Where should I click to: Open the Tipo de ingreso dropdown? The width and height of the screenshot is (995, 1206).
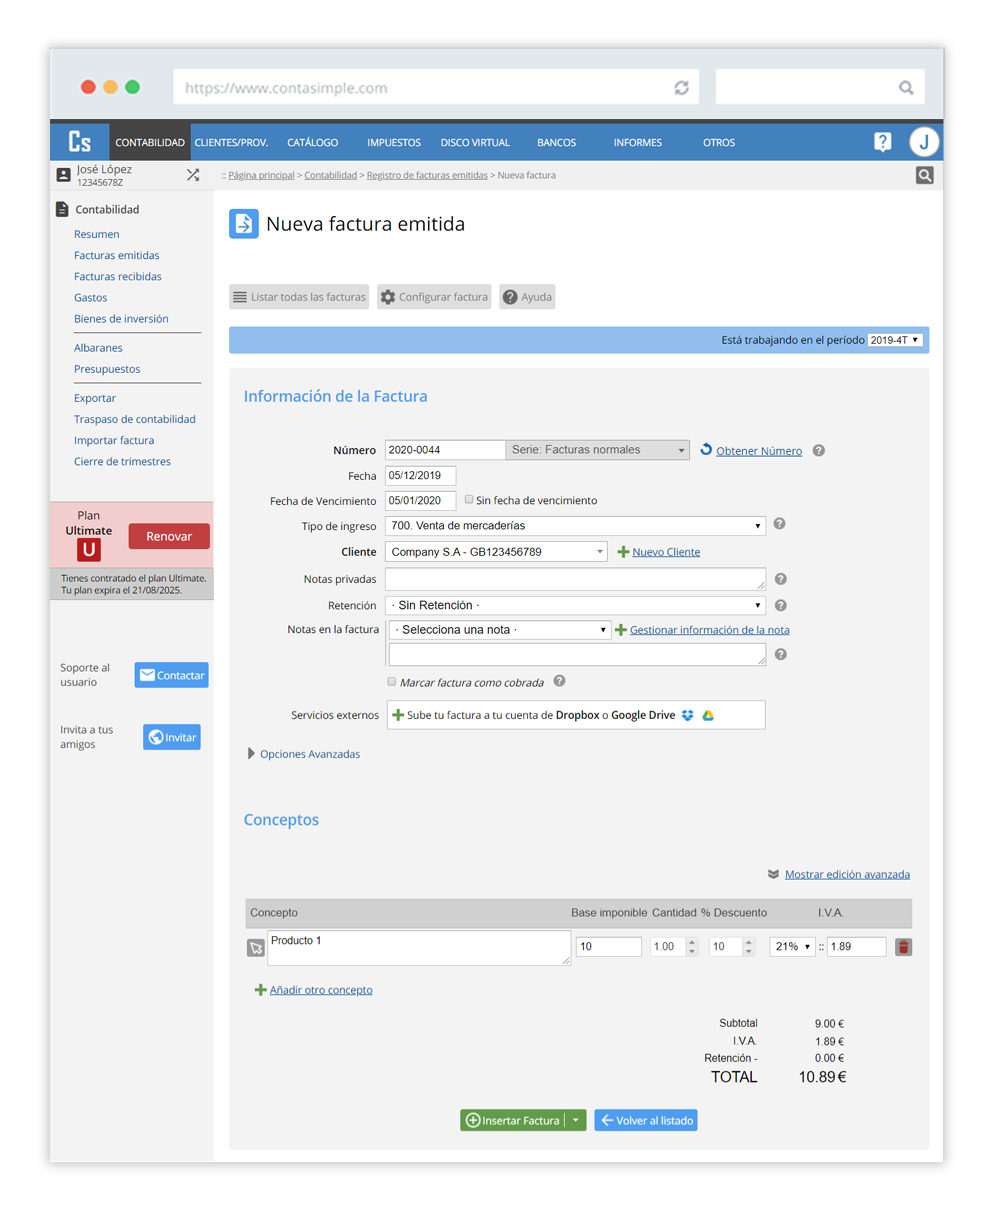[x=575, y=525]
